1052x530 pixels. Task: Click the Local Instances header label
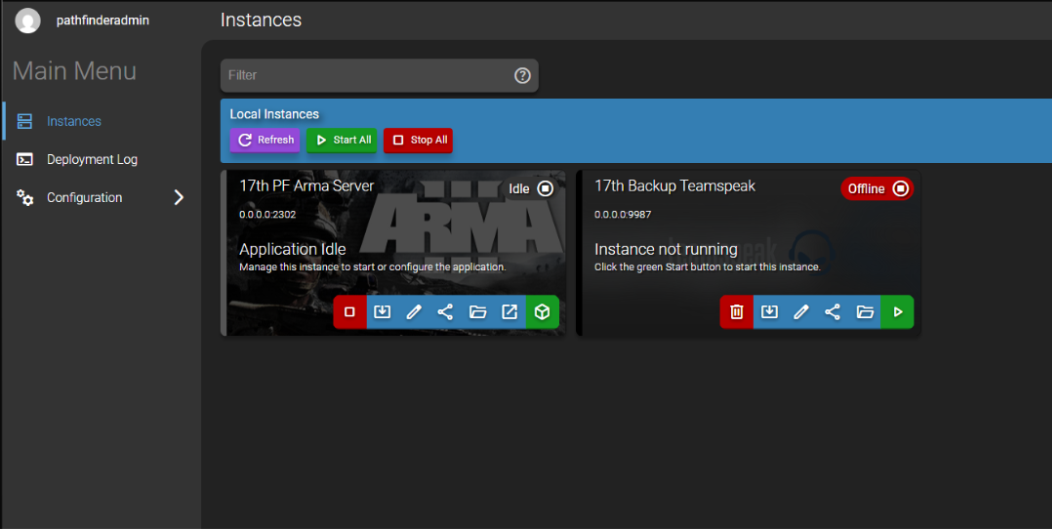pyautogui.click(x=274, y=114)
